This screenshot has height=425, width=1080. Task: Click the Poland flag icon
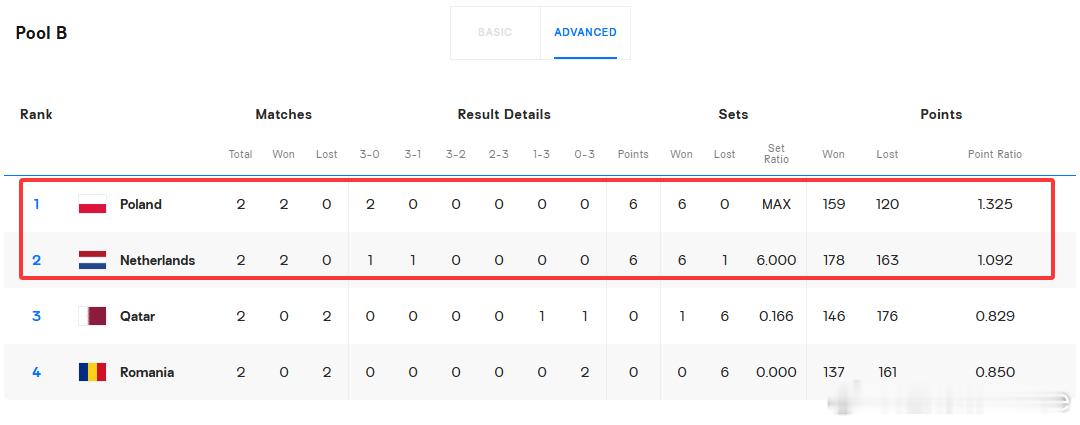(x=92, y=204)
